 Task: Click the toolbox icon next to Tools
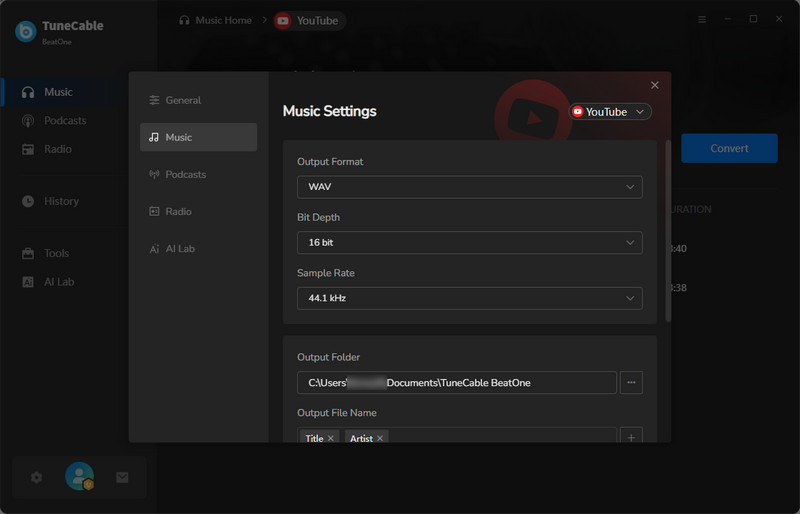28,253
